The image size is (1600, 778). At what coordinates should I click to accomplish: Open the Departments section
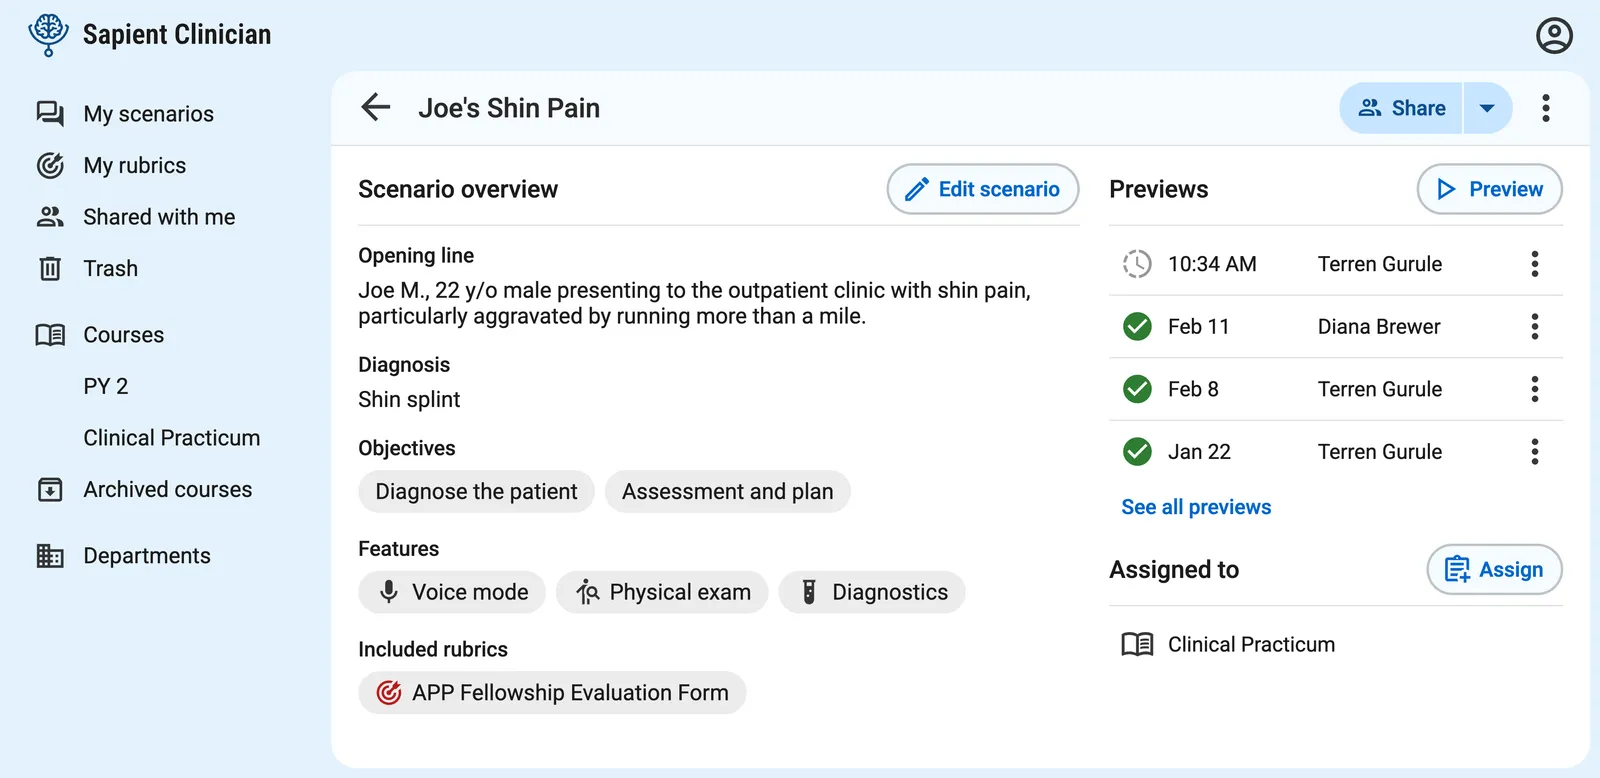coord(146,555)
